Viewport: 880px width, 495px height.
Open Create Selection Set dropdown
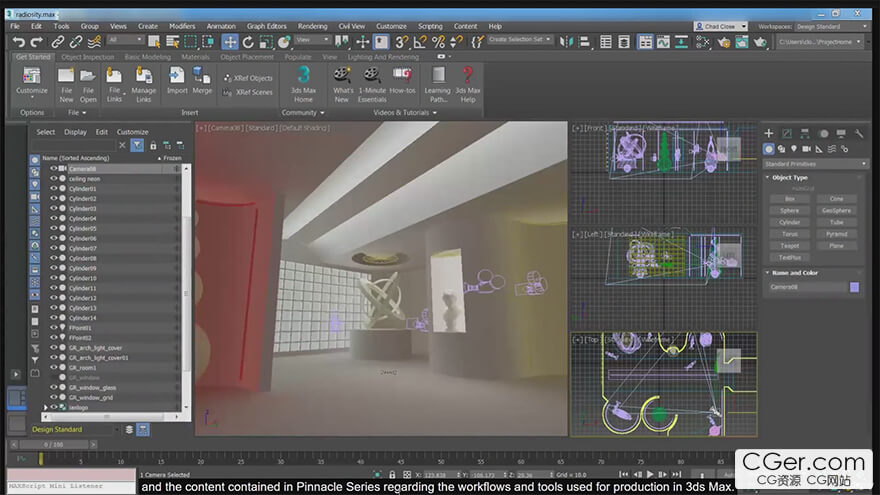pyautogui.click(x=520, y=39)
